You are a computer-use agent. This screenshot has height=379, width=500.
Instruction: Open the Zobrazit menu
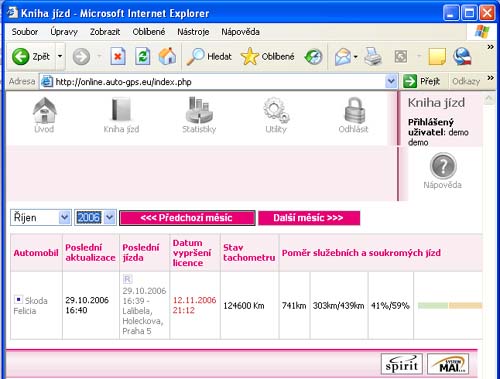click(x=105, y=32)
